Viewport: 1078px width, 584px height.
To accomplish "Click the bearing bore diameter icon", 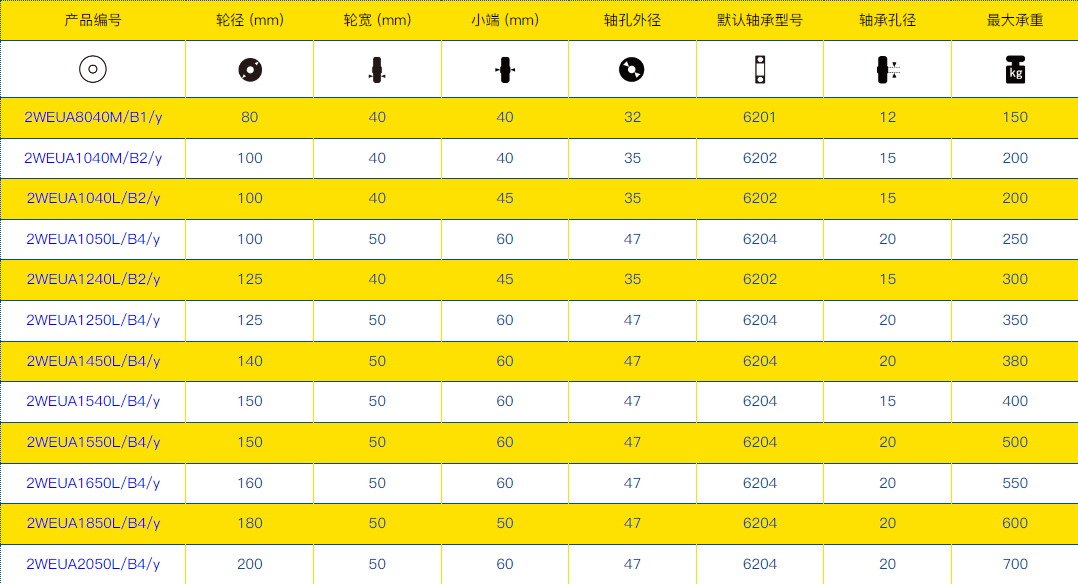I will (x=887, y=70).
